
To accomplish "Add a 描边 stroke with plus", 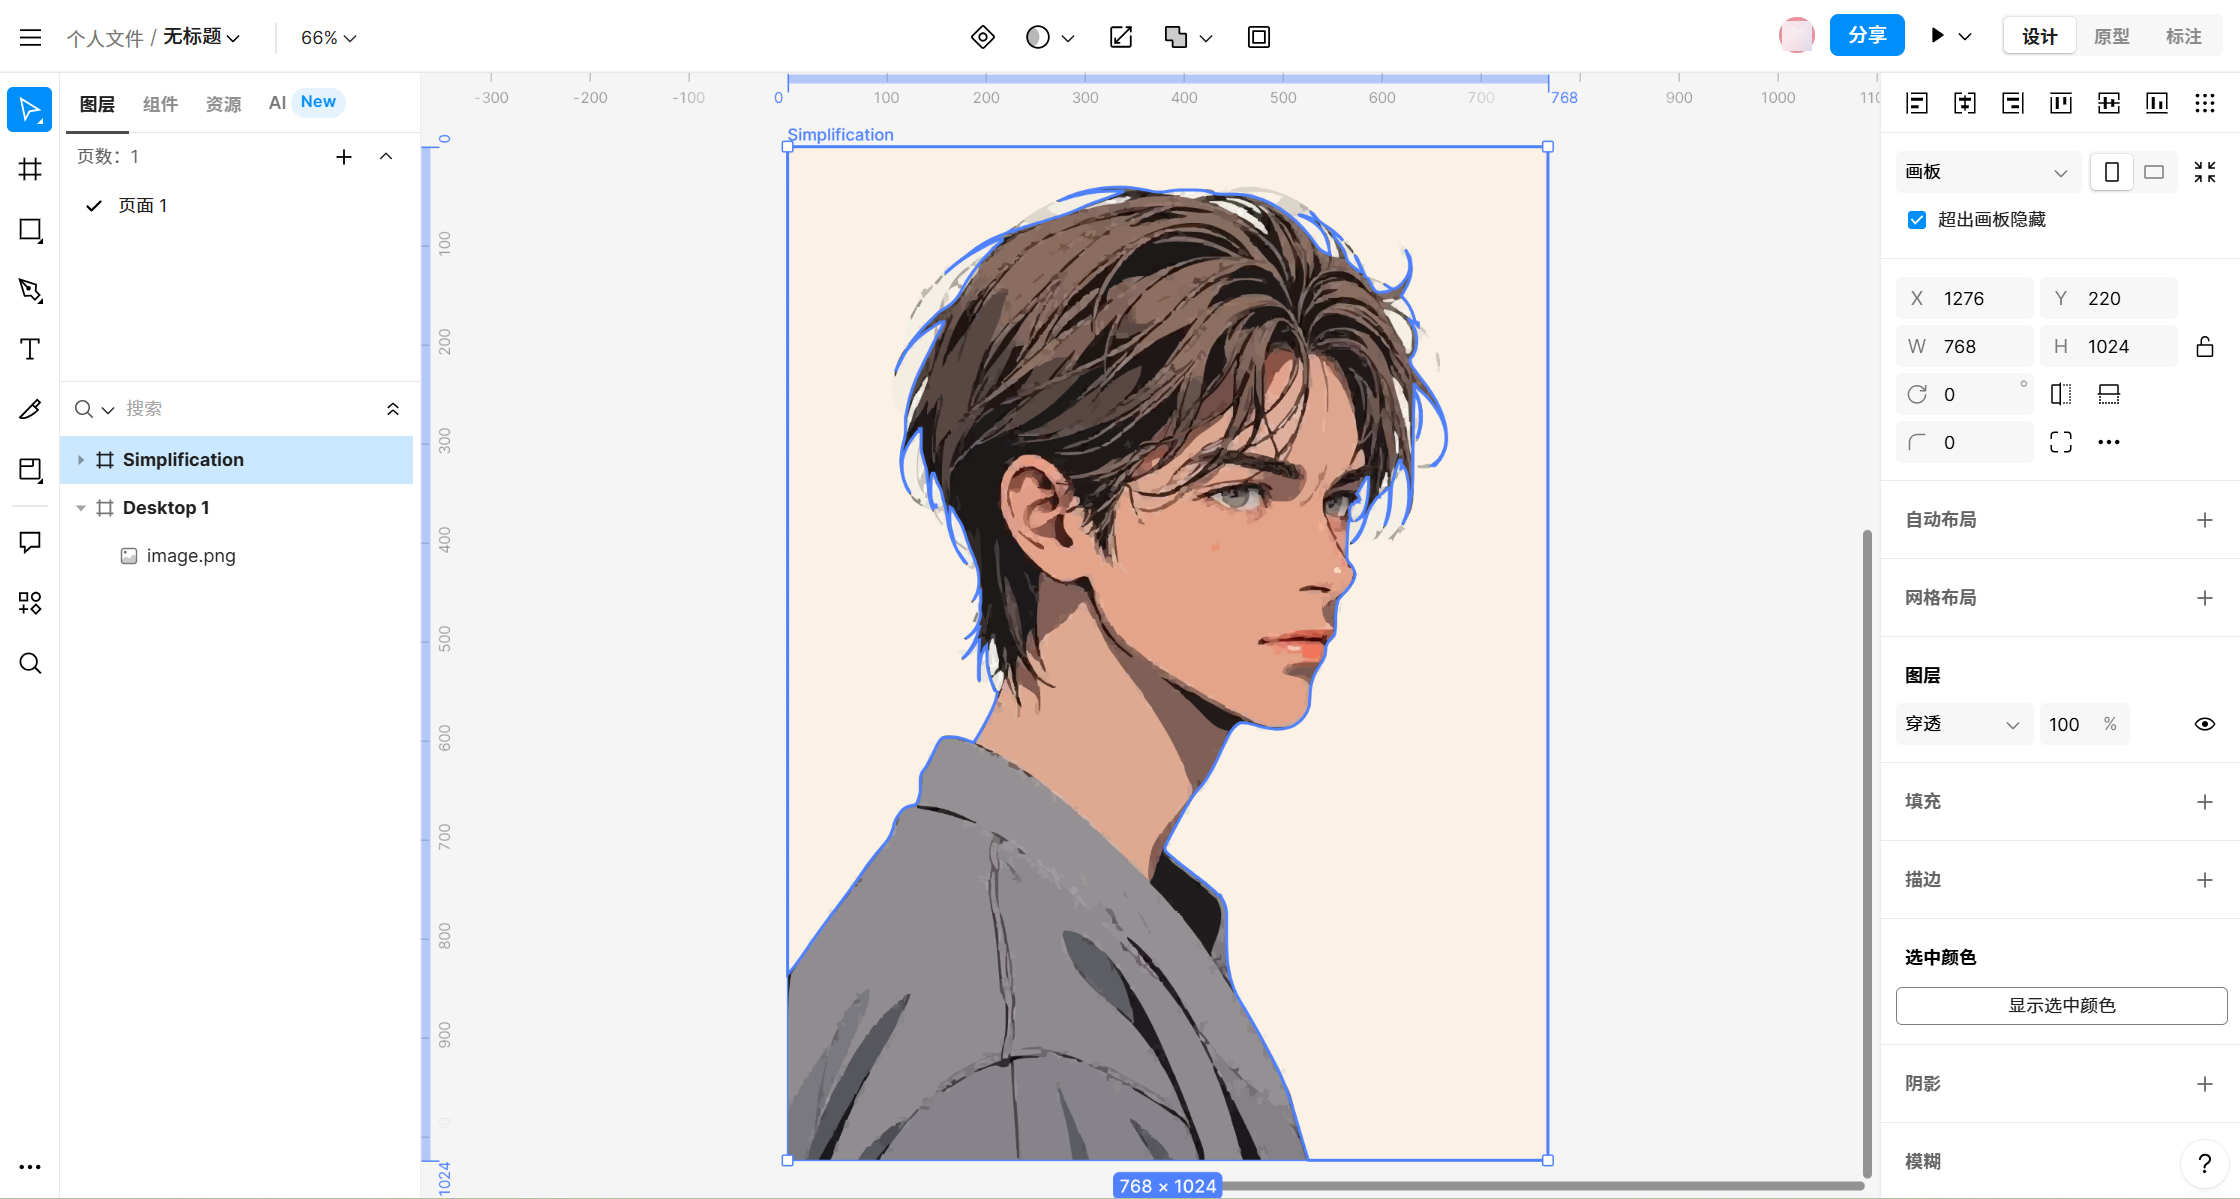I will [x=2205, y=880].
